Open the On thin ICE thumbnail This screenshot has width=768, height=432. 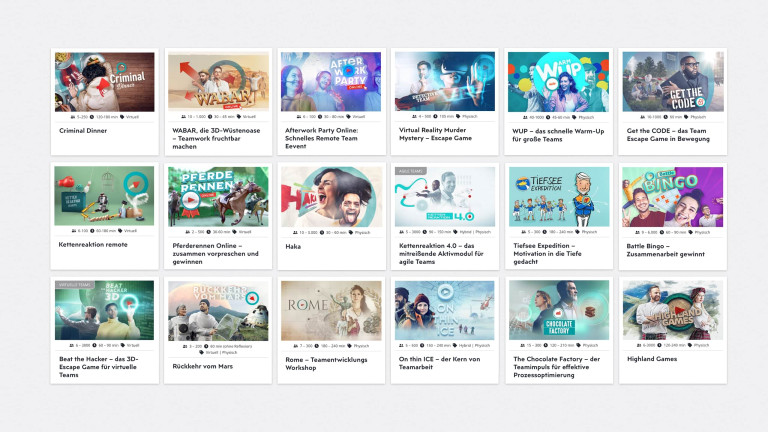pyautogui.click(x=444, y=310)
